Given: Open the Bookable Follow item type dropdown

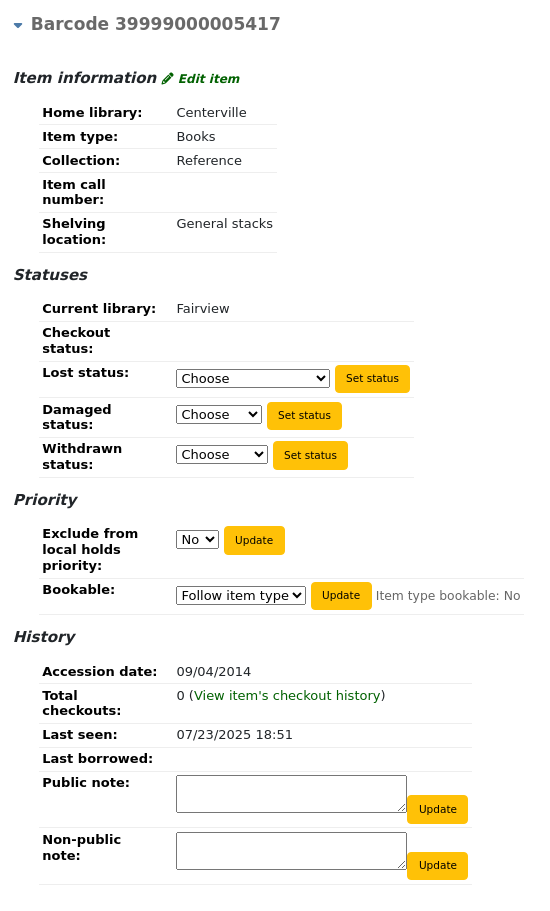Looking at the screenshot, I should 241,595.
